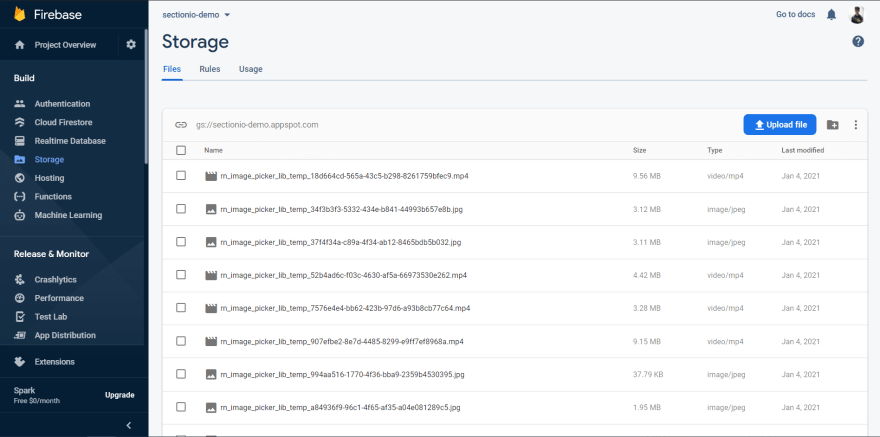Open notifications bell icon
Screen dimensions: 880x437
point(831,15)
